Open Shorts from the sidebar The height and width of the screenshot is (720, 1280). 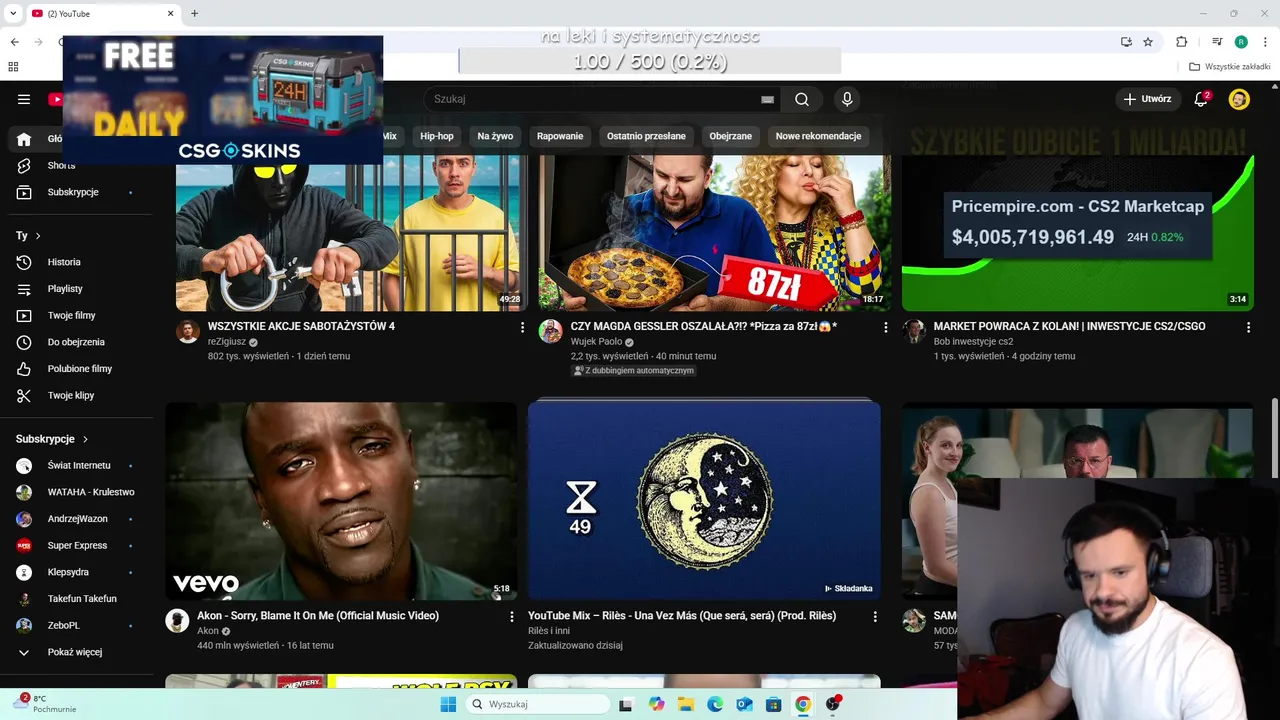point(61,165)
